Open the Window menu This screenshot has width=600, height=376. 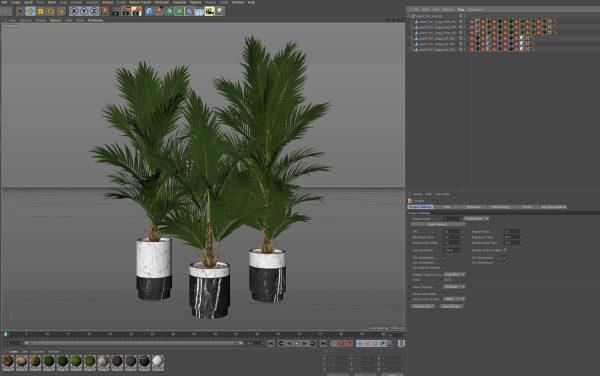238,2
